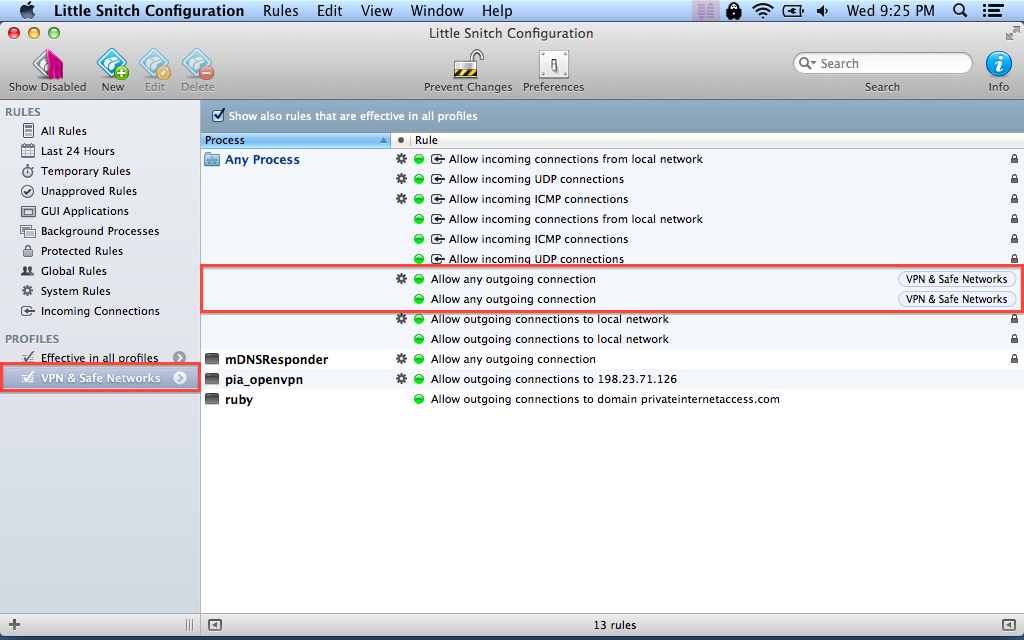1024x640 pixels.
Task: Click the Little Snitch menu bar status icon
Action: tap(705, 10)
